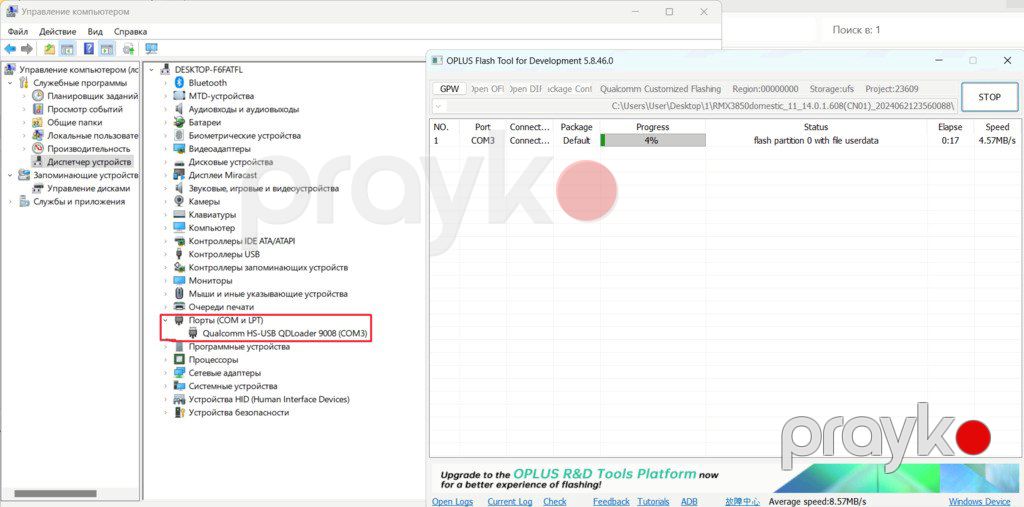Collapse the DESKTOP-F6FATFL root node
This screenshot has width=1024, height=507.
152,69
